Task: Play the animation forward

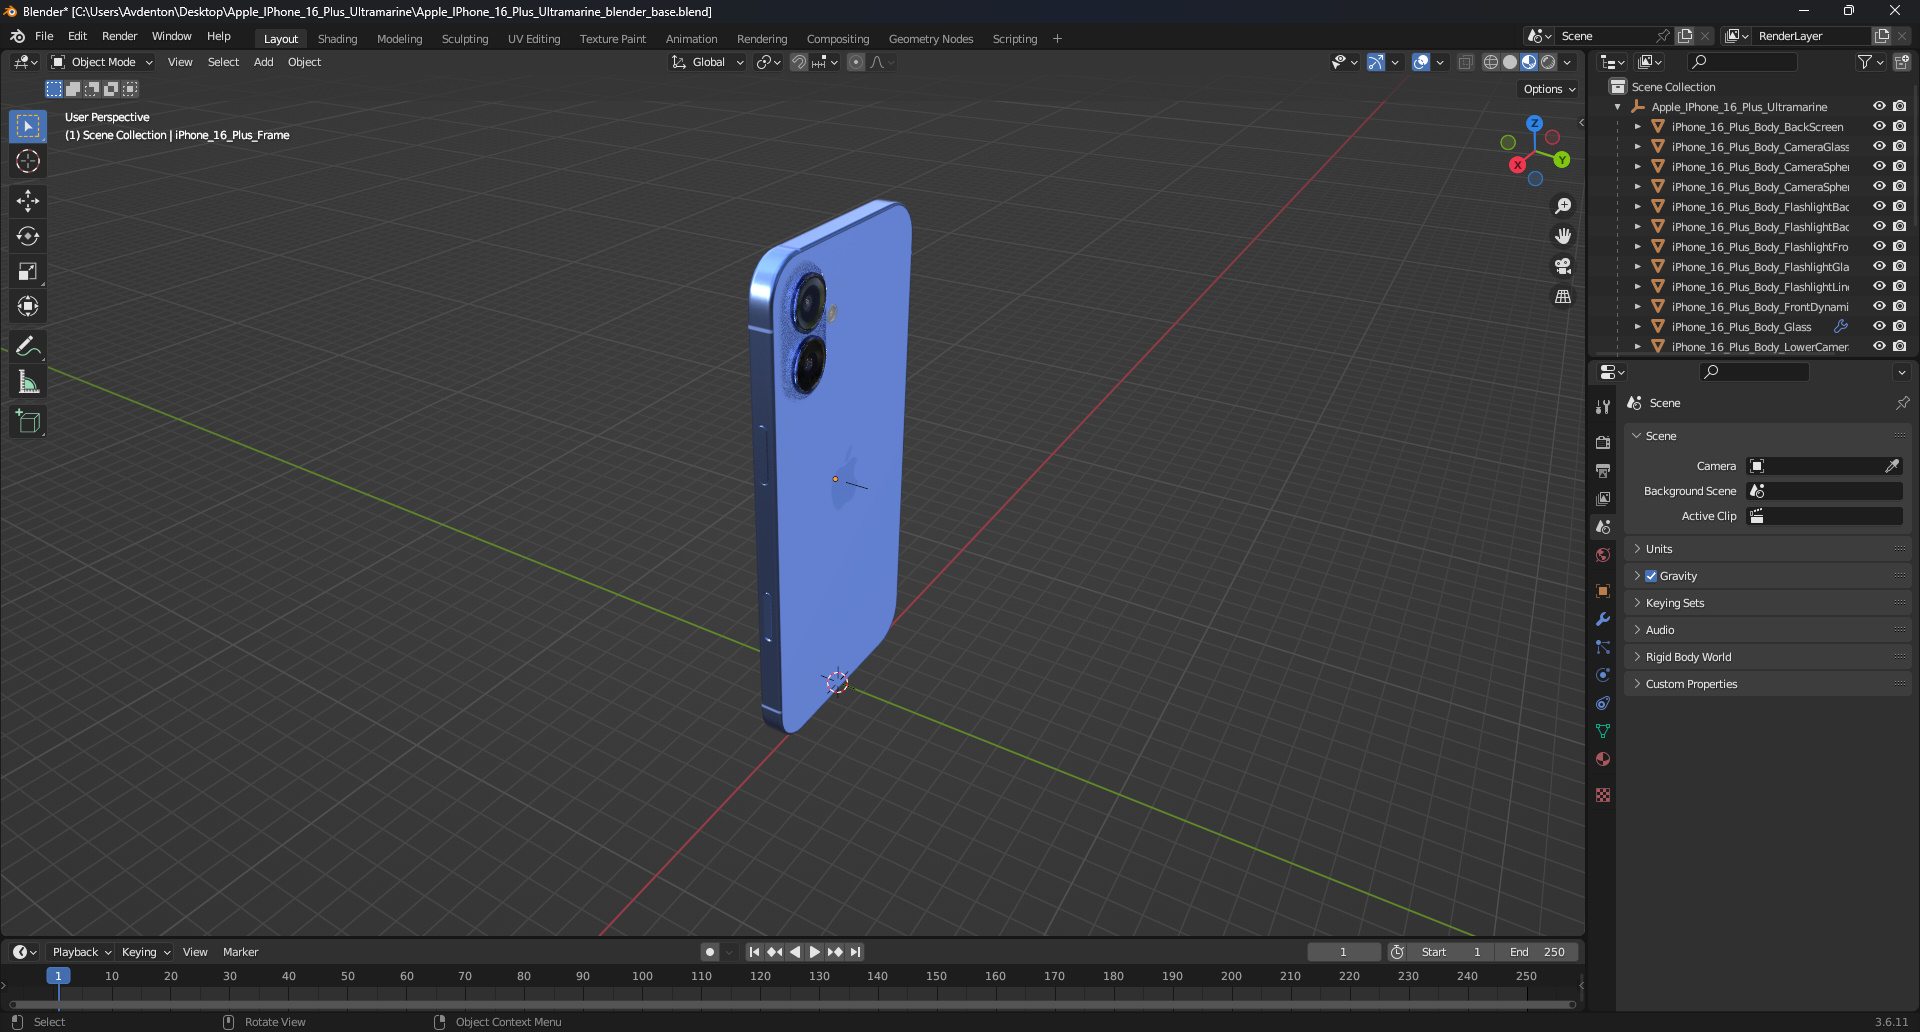Action: click(815, 952)
